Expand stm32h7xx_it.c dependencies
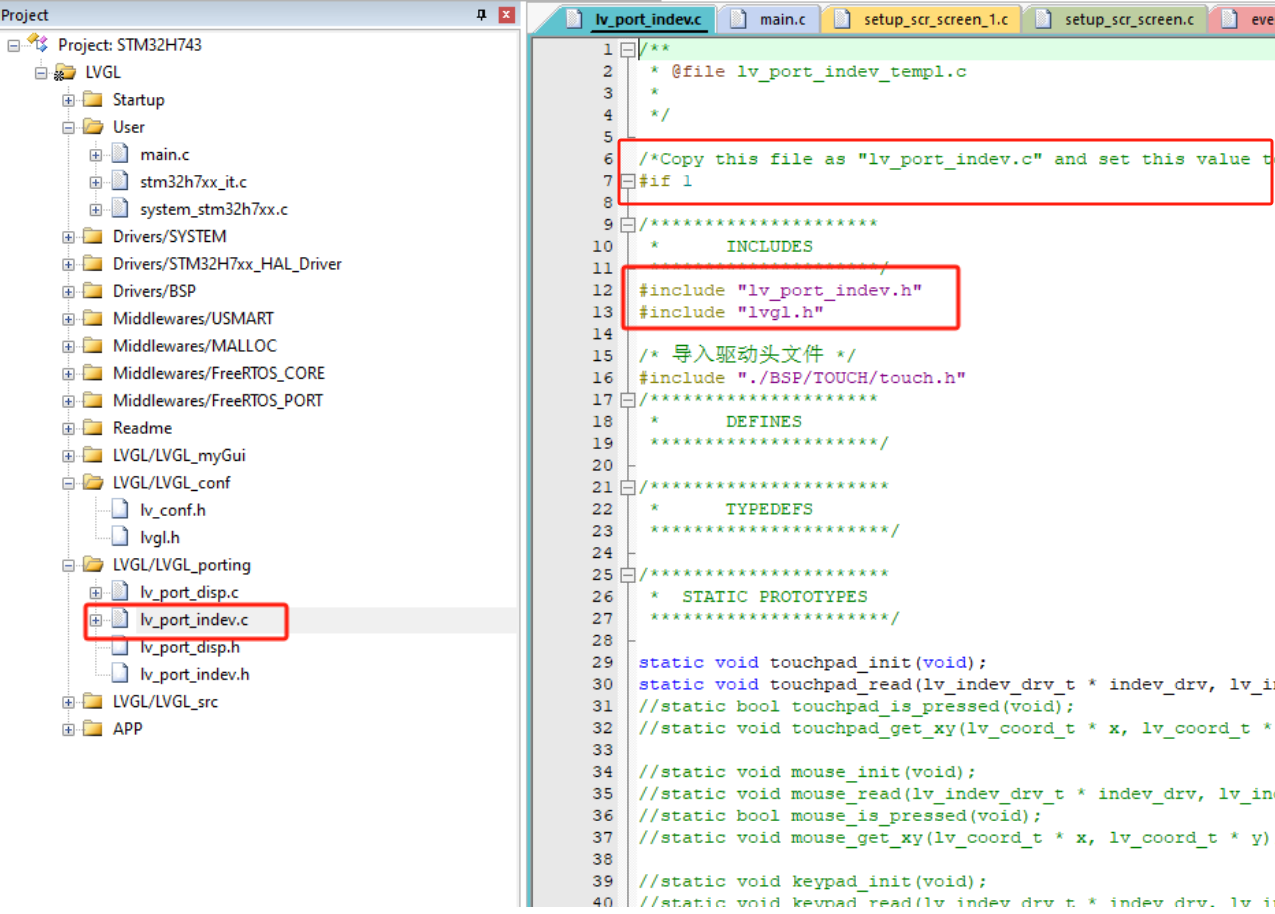The width and height of the screenshot is (1275, 914). pyautogui.click(x=96, y=182)
